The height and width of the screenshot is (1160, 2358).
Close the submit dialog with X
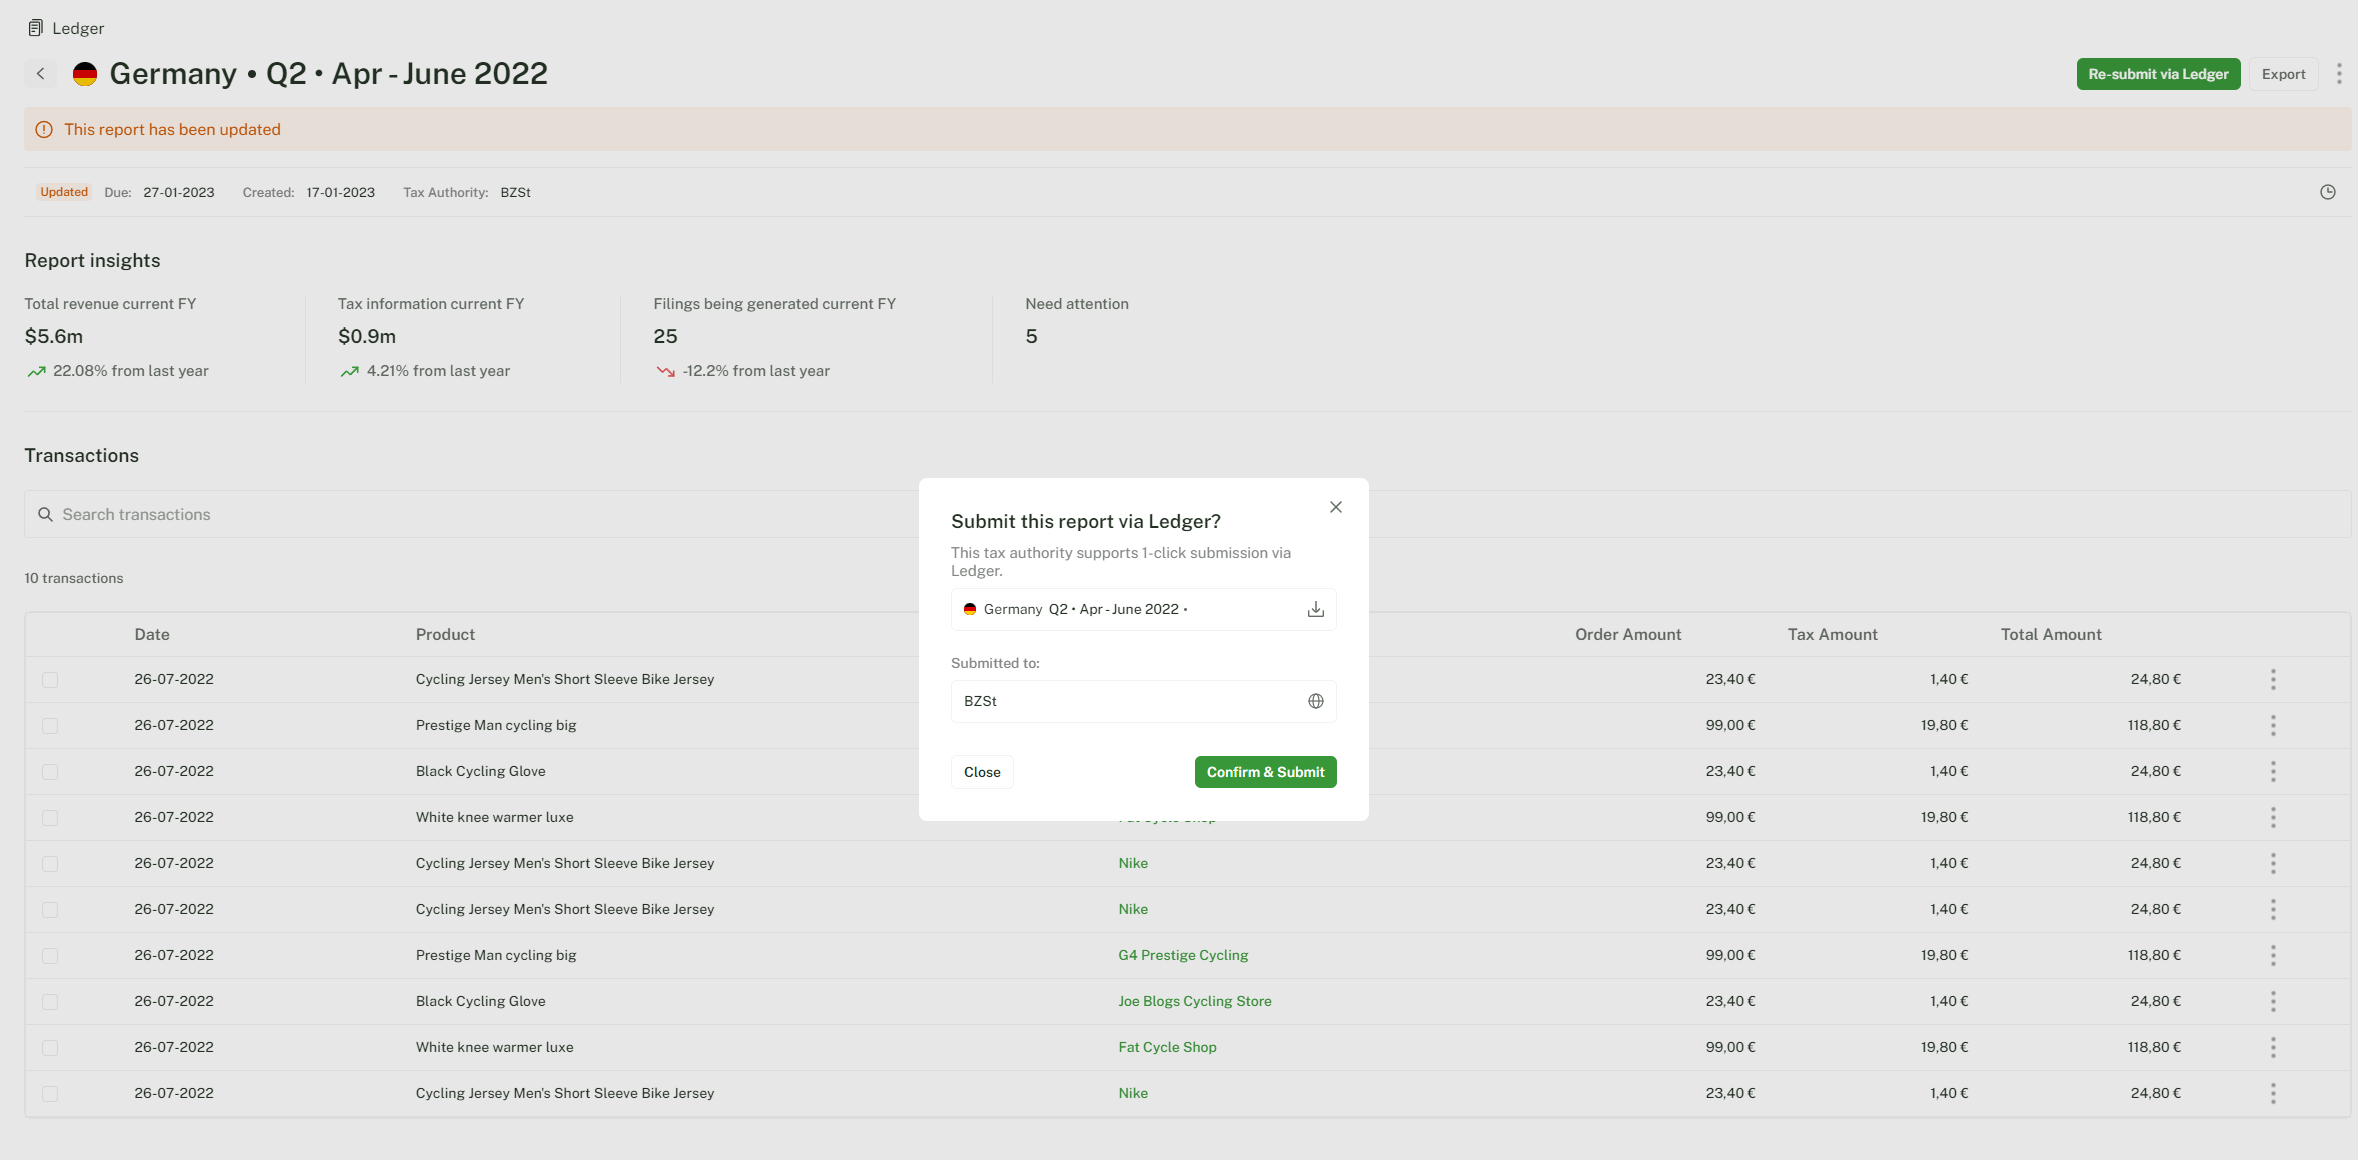coord(1335,507)
